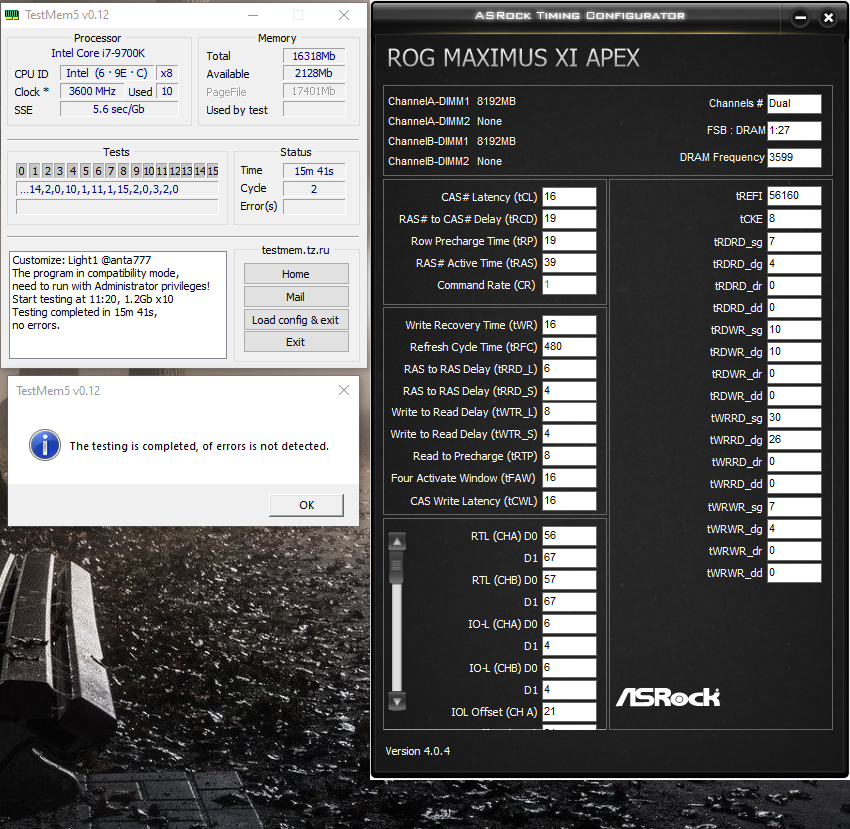Click the tWTR_S value field
The image size is (850, 829).
(x=569, y=434)
